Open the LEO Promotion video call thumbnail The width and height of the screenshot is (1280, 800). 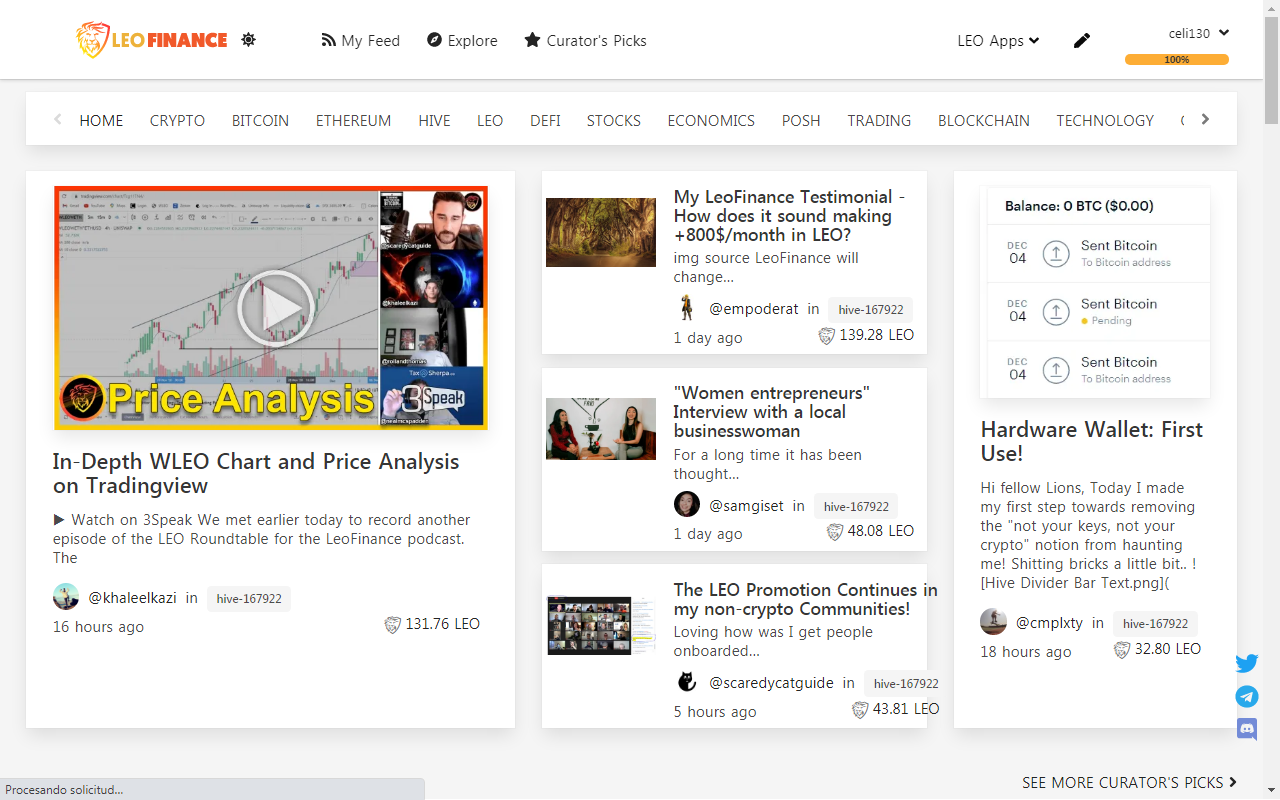coord(602,626)
